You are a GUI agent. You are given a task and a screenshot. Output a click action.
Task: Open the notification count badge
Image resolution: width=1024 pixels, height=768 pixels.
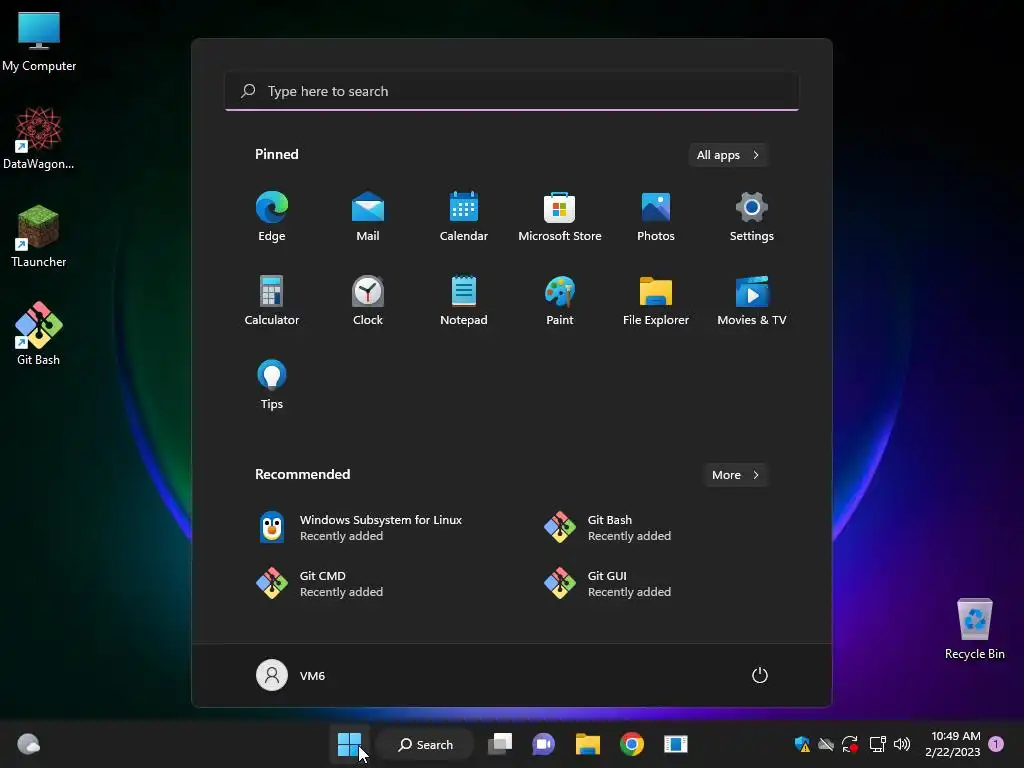[x=996, y=744]
